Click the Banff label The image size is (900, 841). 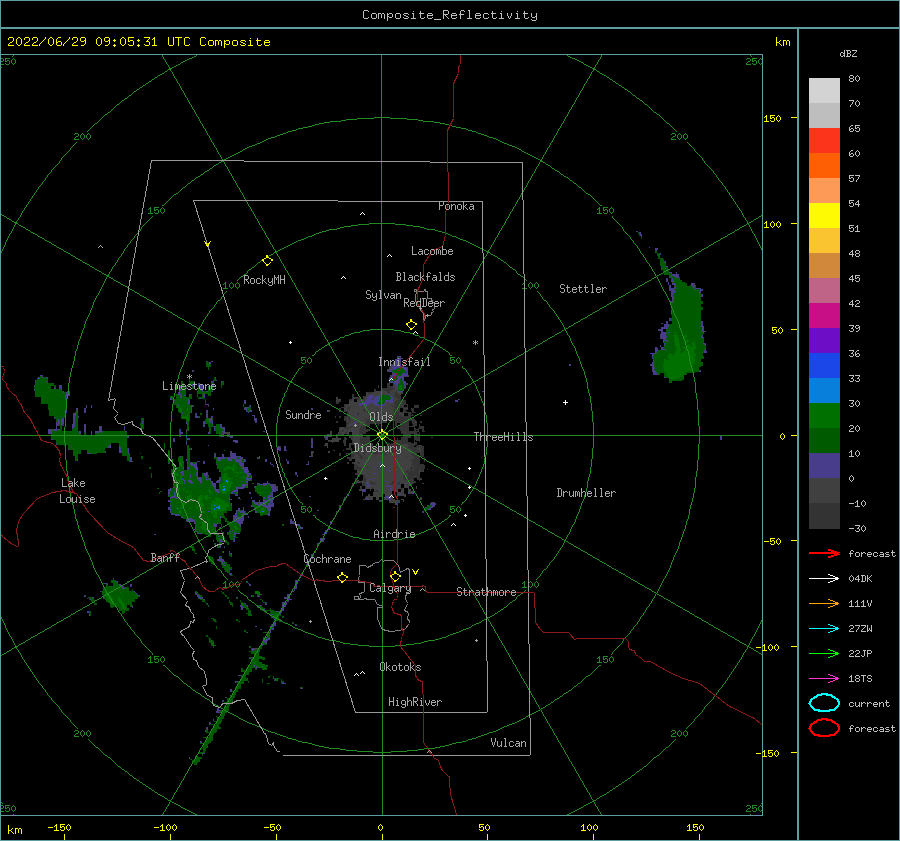165,557
